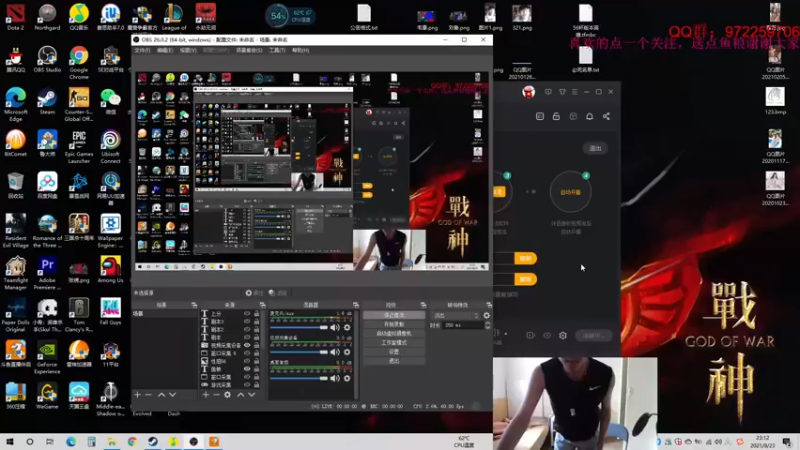Open 麦克风/Aux mixer channel settings gear
This screenshot has width=800, height=450.
tap(347, 328)
